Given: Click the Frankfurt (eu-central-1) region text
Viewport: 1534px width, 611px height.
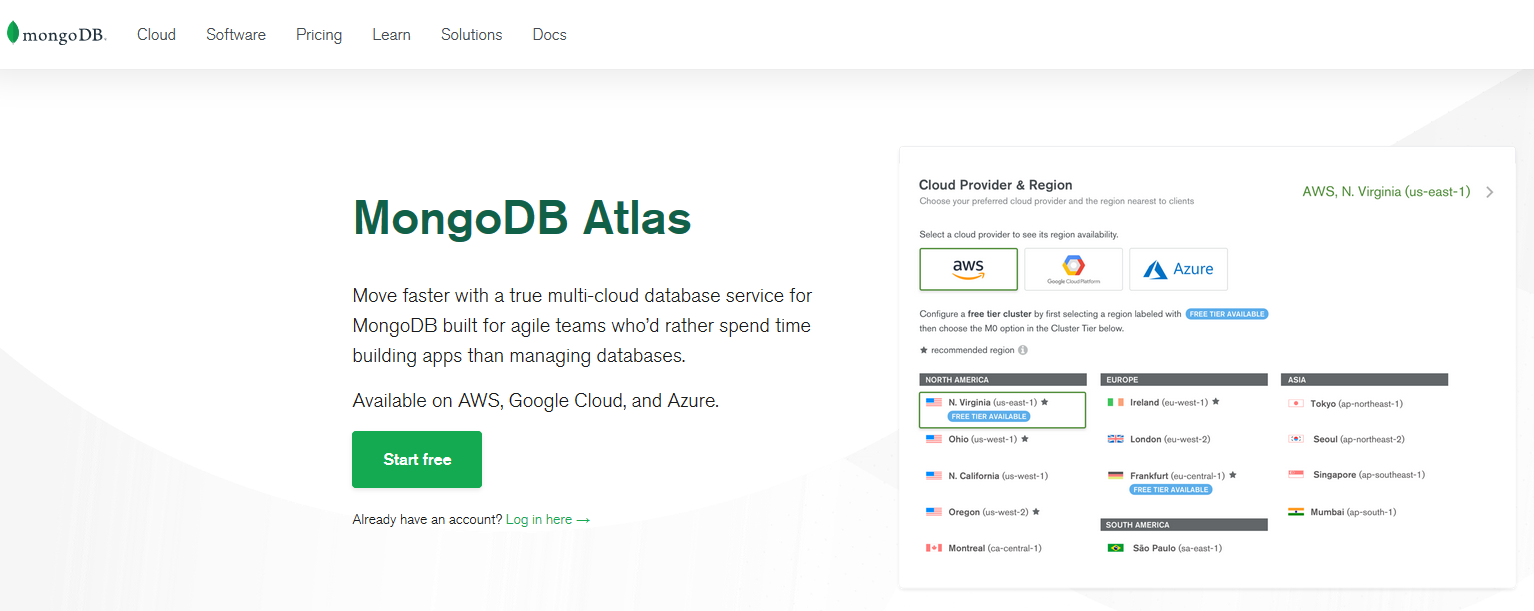Looking at the screenshot, I should tap(1178, 476).
